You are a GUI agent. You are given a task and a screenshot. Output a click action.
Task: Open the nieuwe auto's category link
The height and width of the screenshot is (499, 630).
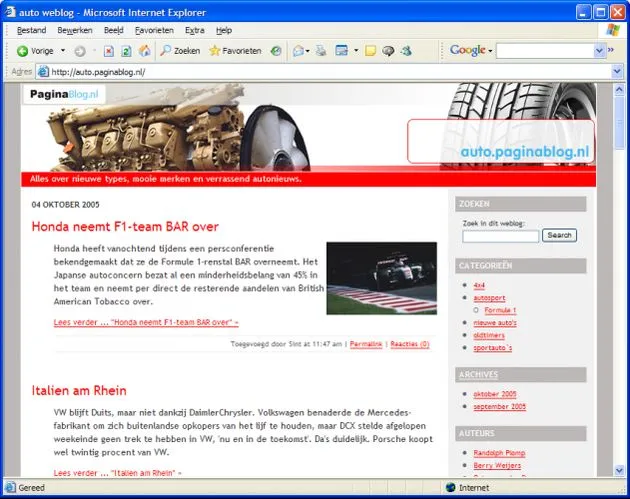[495, 323]
